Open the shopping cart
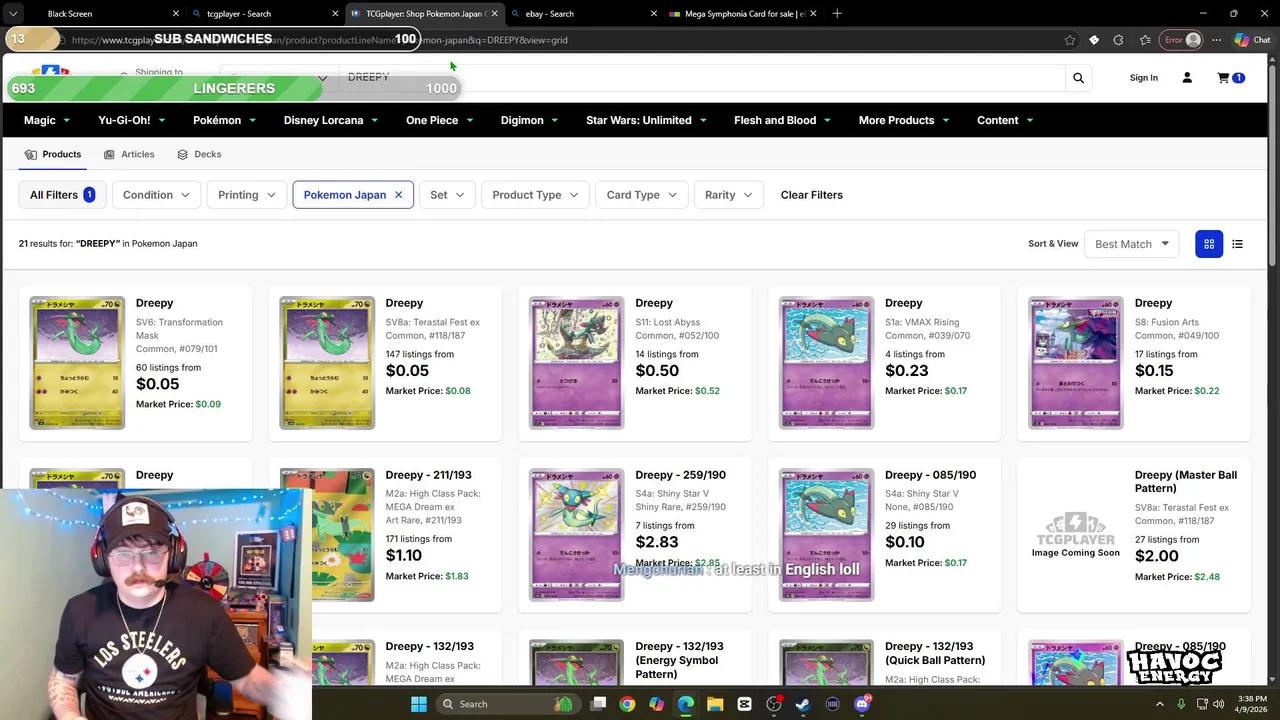This screenshot has height=720, width=1280. (1230, 78)
